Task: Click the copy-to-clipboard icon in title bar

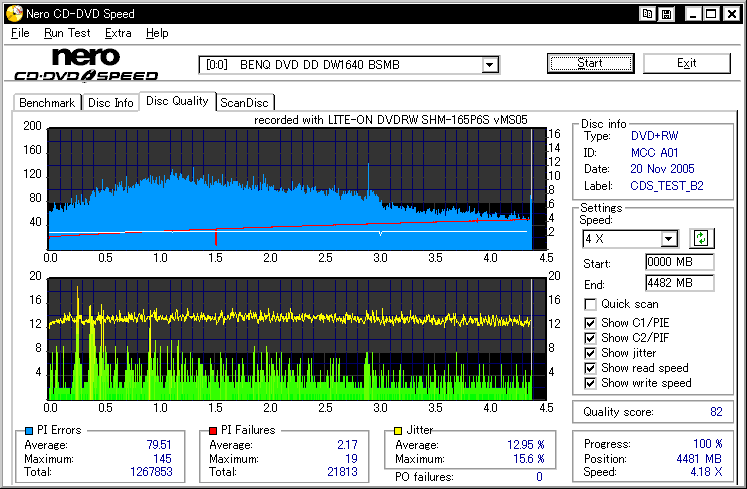Action: click(648, 14)
